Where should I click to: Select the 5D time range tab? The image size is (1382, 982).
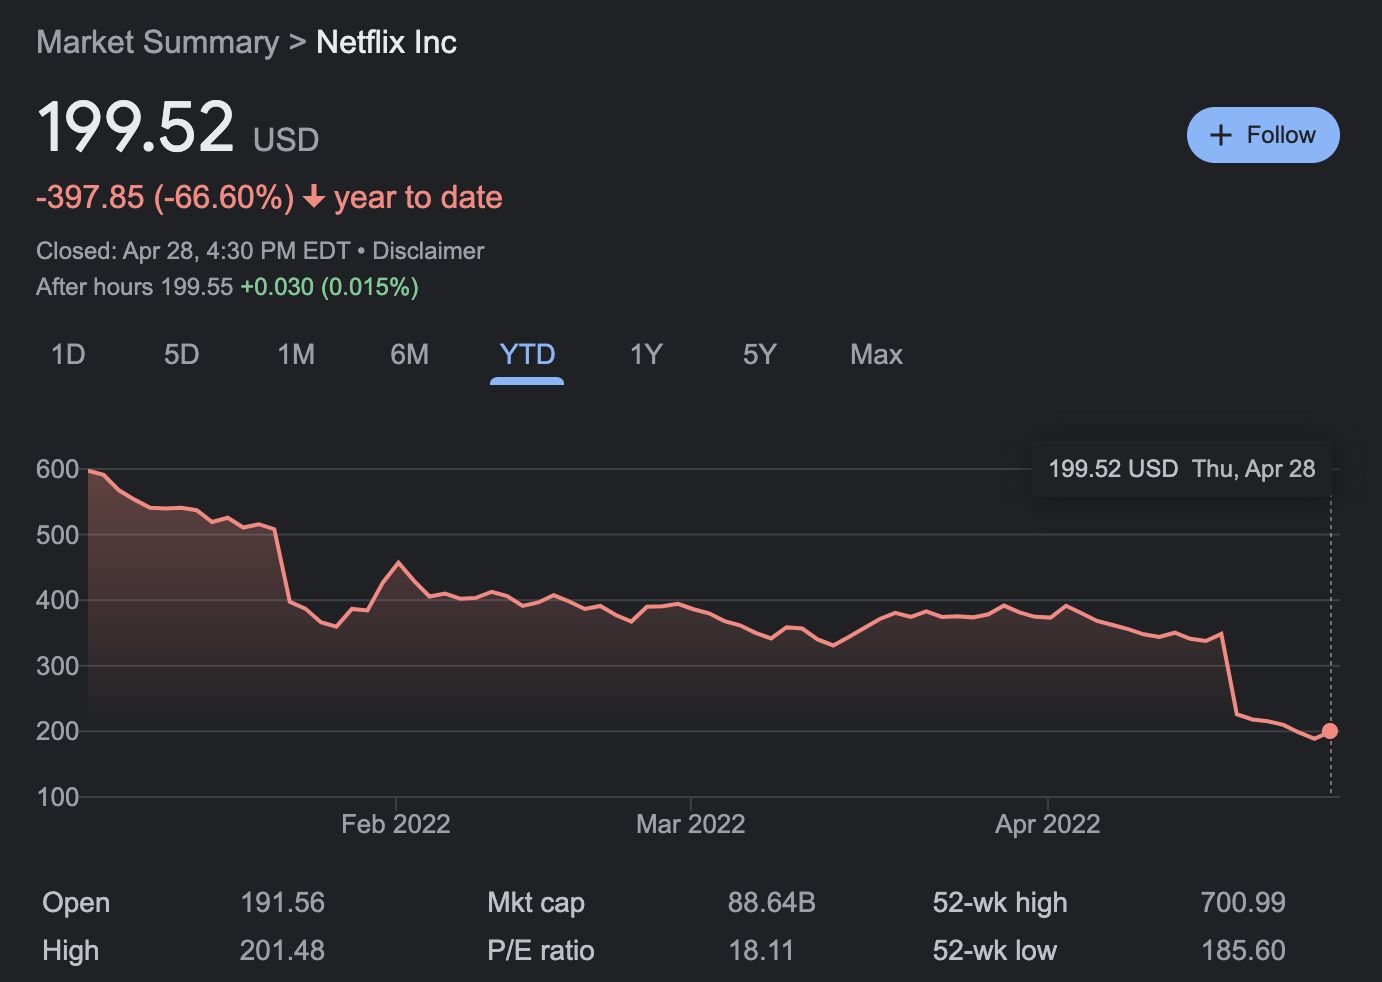click(x=181, y=355)
